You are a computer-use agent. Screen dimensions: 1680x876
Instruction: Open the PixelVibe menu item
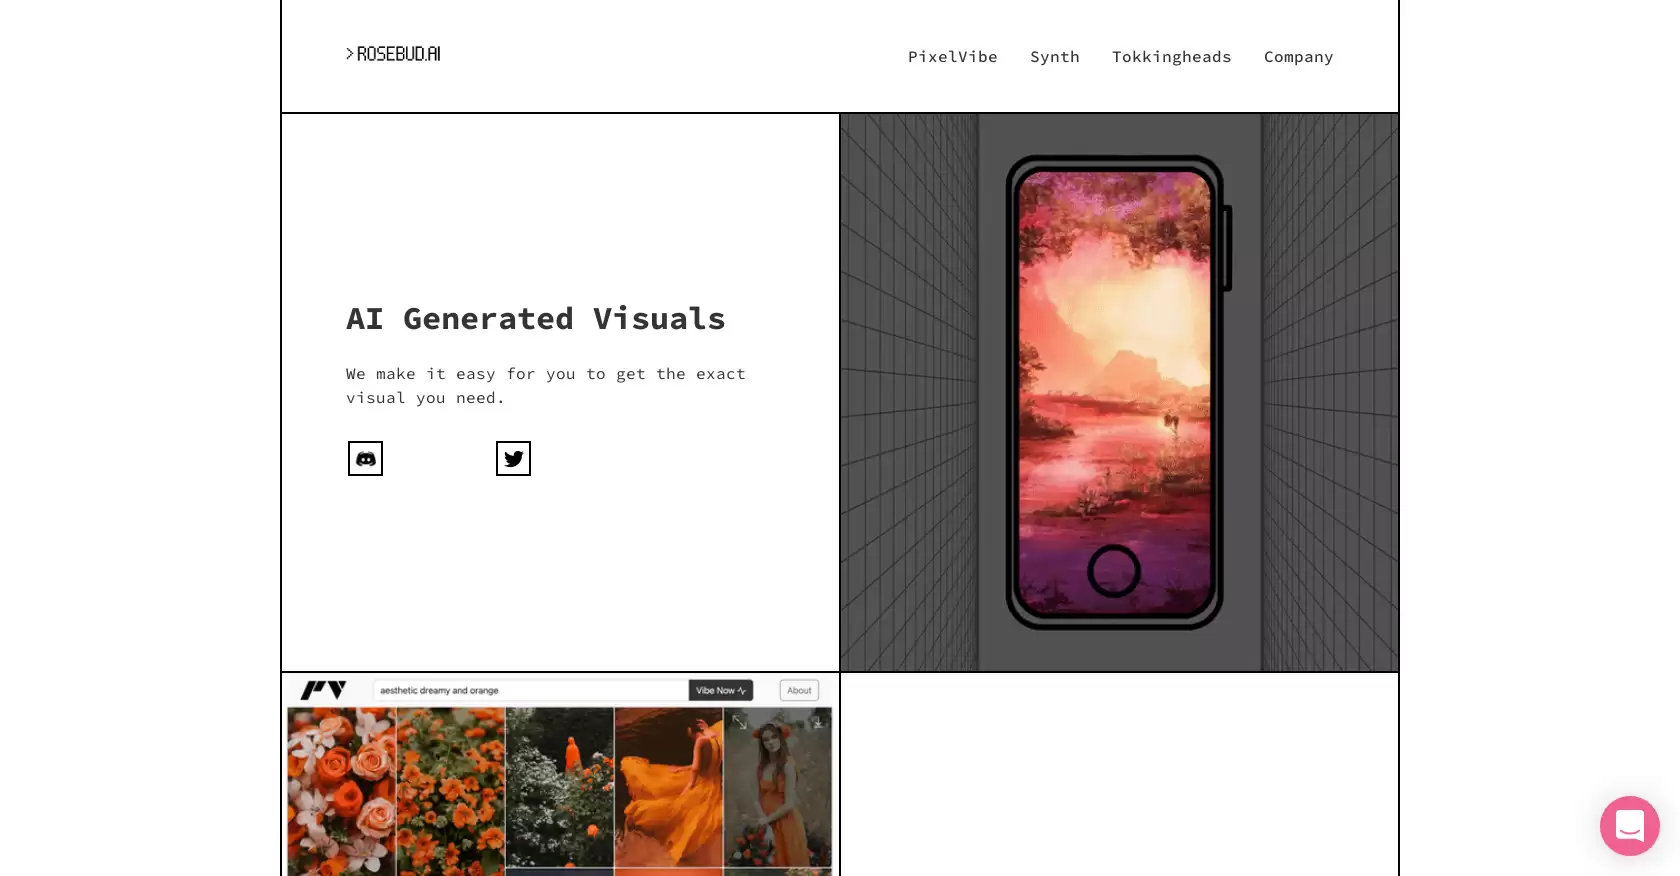coord(952,57)
